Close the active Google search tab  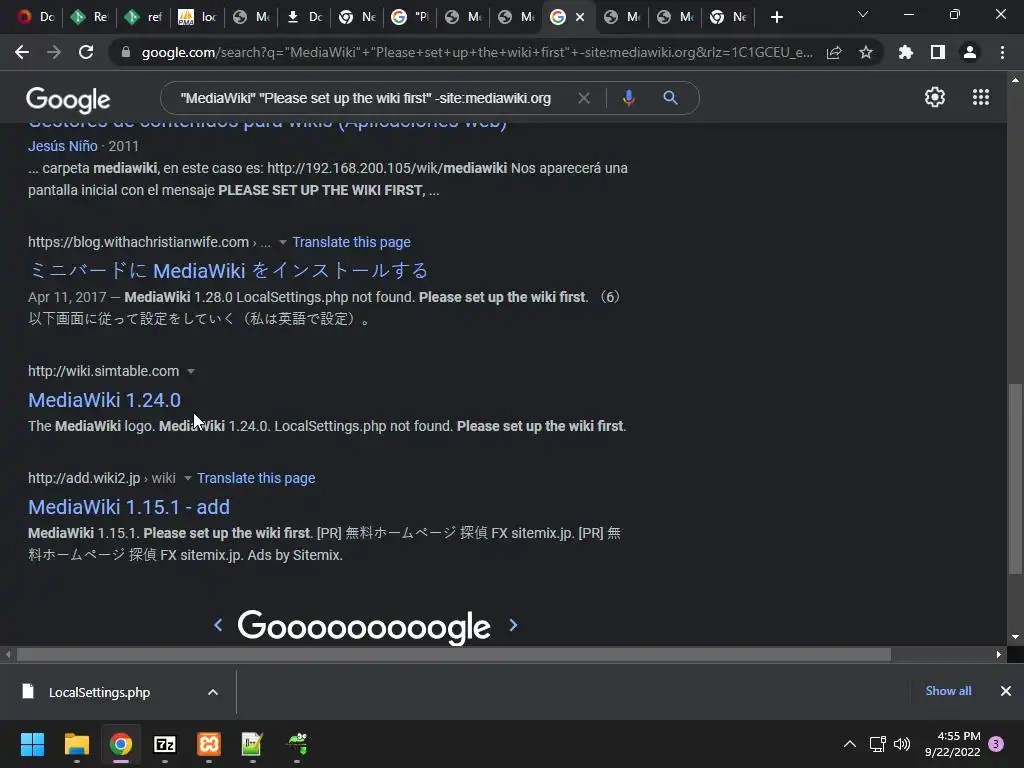click(580, 17)
